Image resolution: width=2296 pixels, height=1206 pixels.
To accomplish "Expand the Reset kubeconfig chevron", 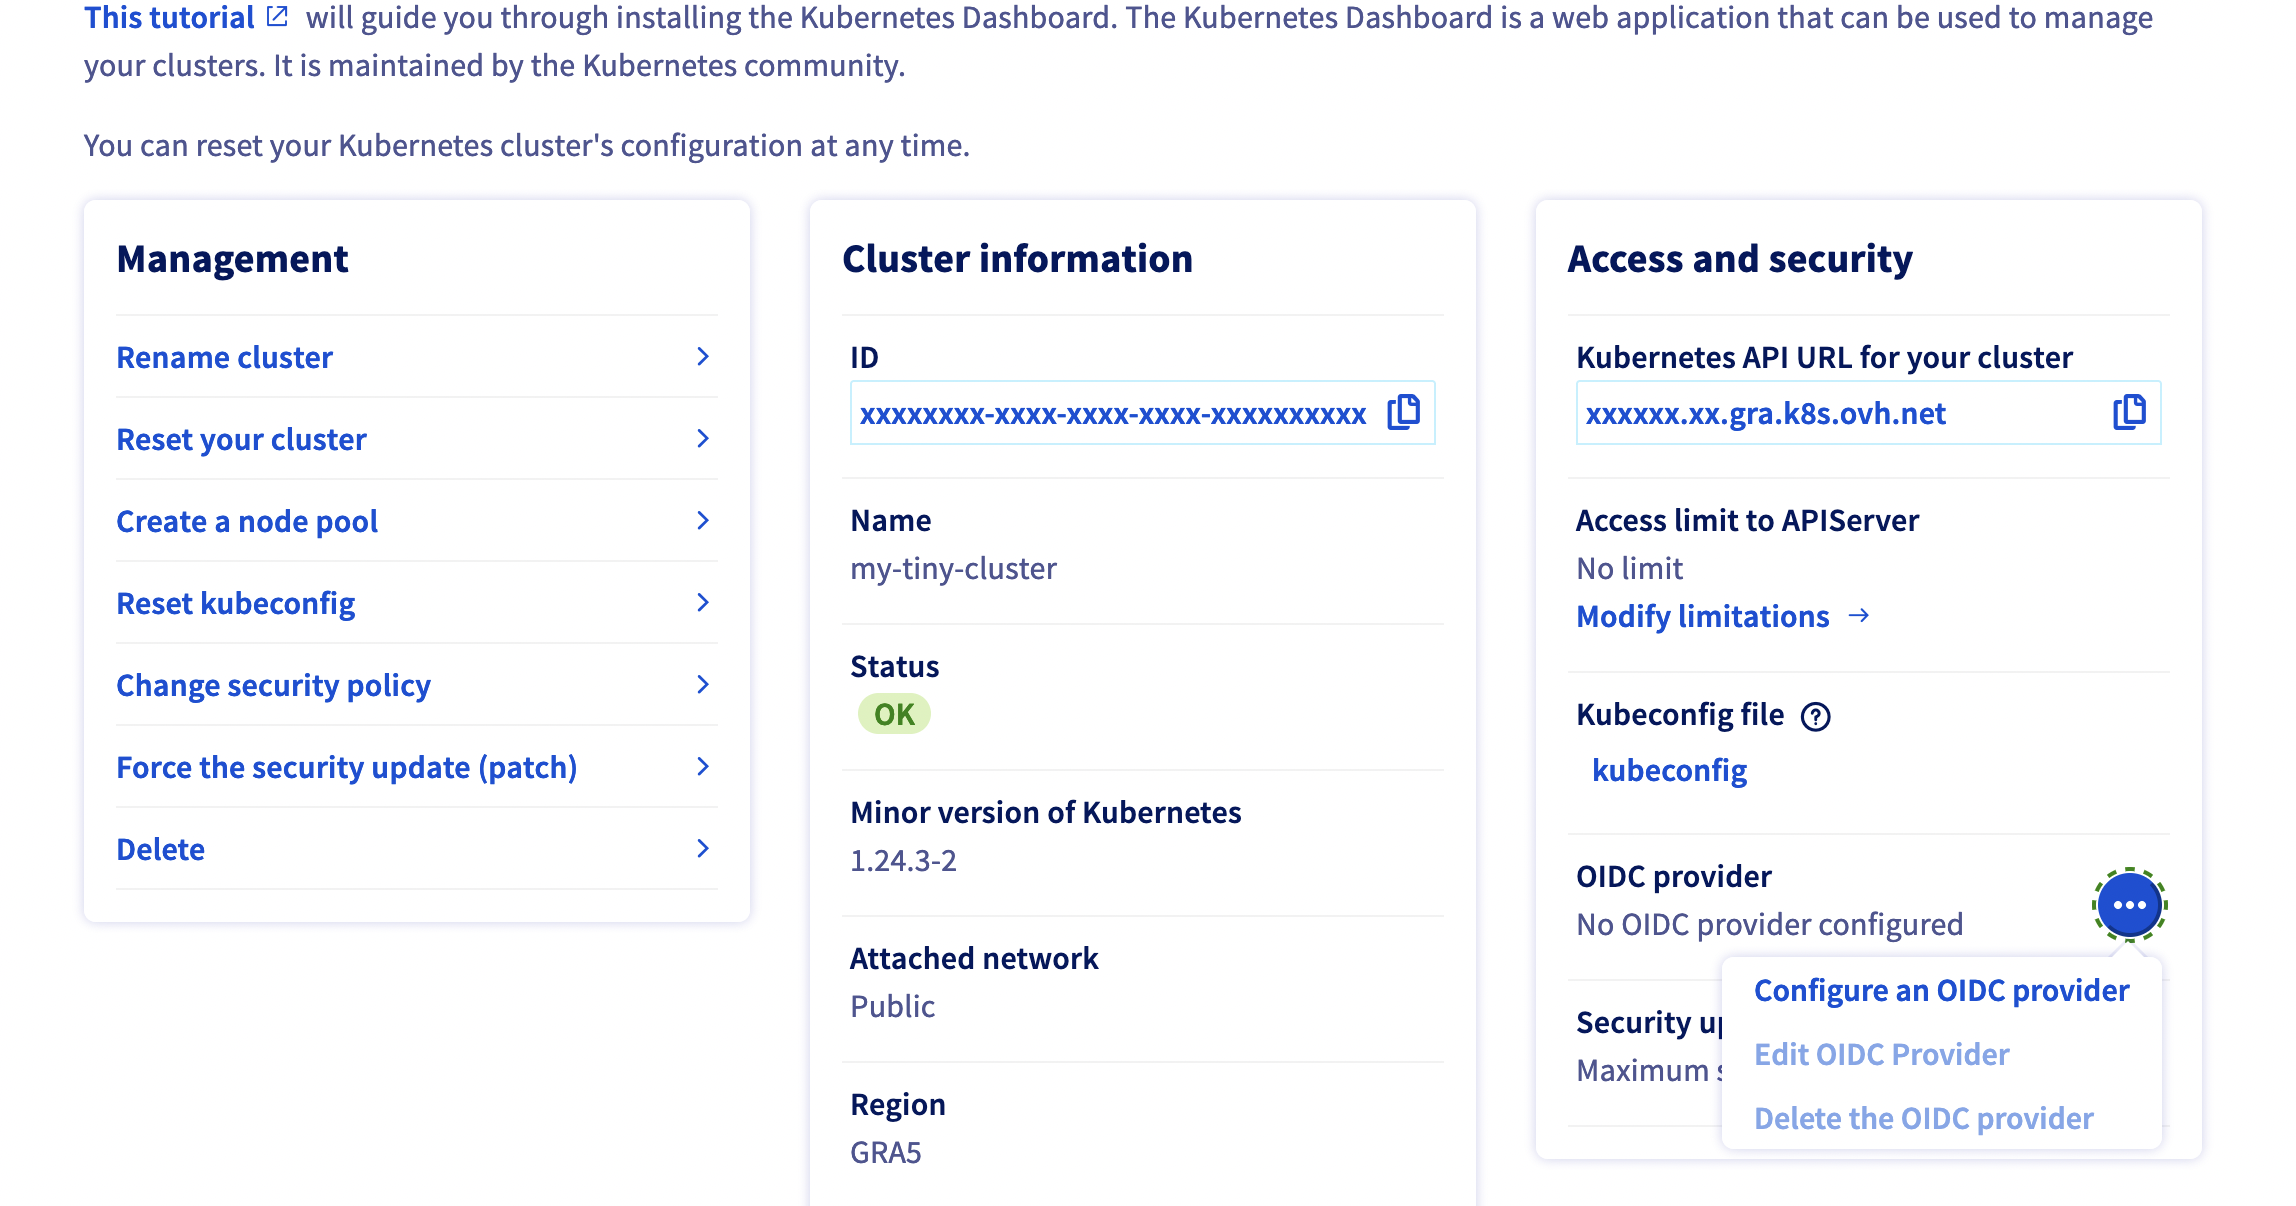I will pyautogui.click(x=703, y=603).
